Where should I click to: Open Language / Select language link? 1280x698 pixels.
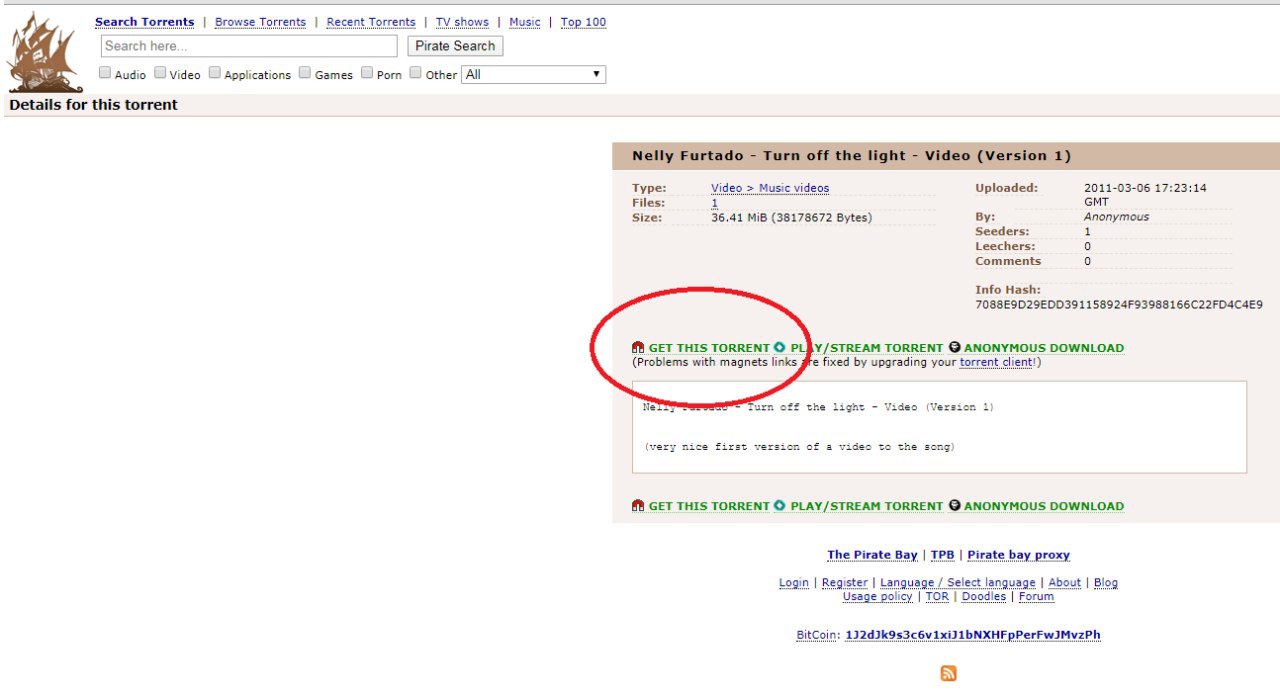tap(958, 583)
